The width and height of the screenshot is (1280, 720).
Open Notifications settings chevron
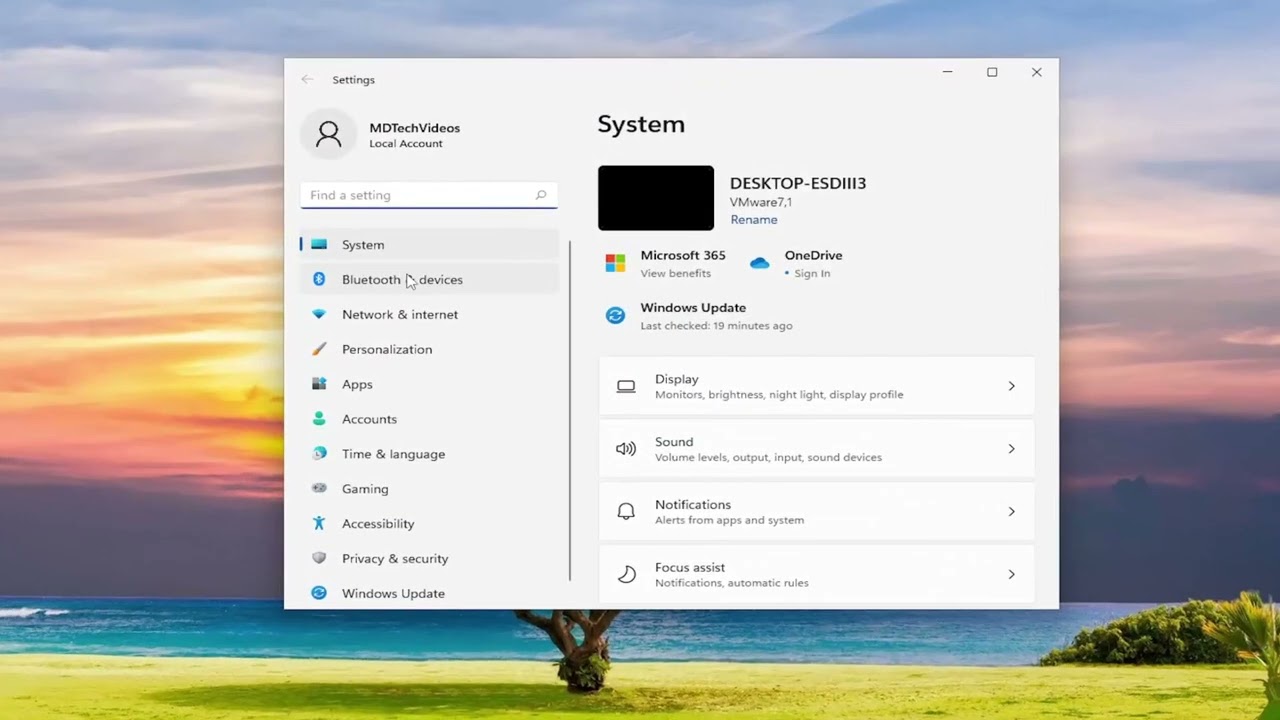coord(1011,512)
